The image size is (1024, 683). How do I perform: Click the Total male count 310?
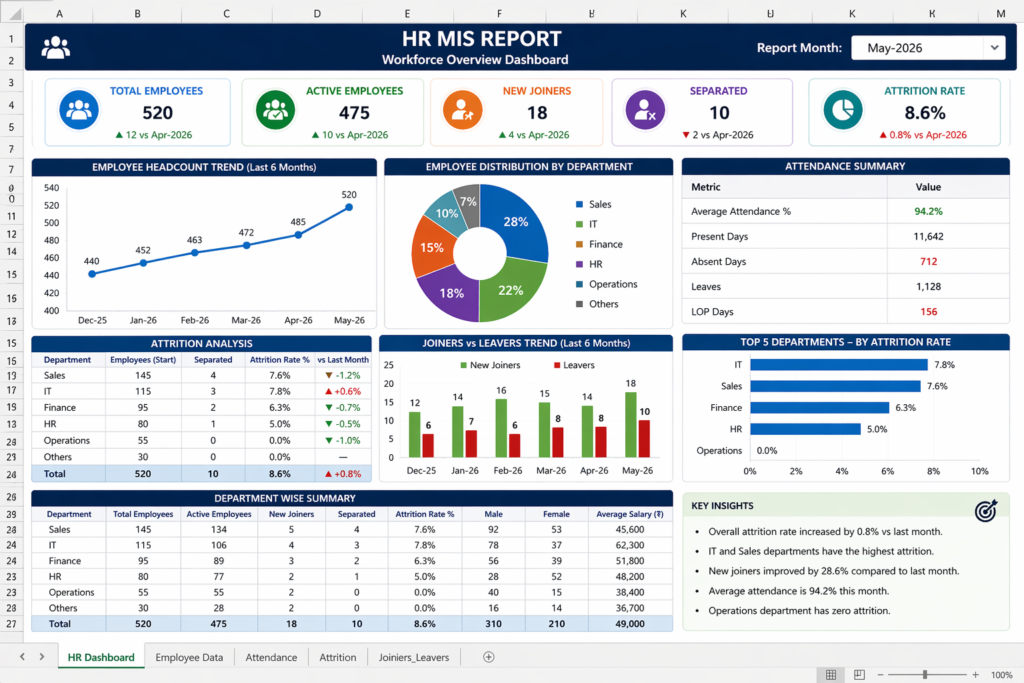[x=493, y=624]
